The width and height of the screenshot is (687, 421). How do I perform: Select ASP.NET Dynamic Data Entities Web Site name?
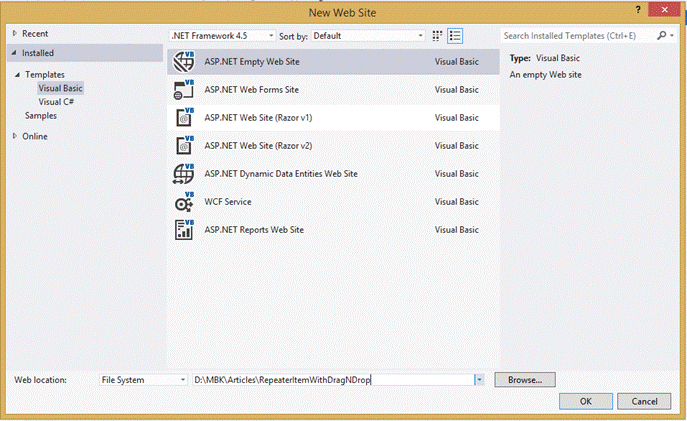pyautogui.click(x=281, y=173)
